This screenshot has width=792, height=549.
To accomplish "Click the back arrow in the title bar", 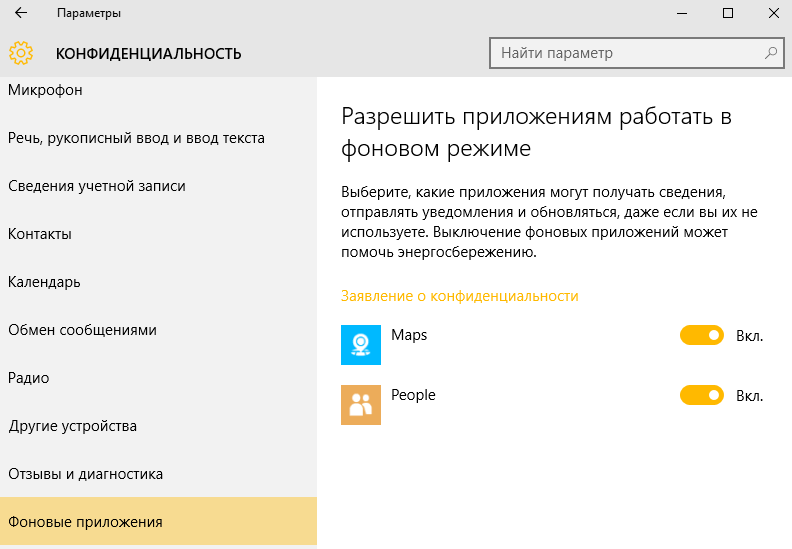I will pyautogui.click(x=21, y=13).
